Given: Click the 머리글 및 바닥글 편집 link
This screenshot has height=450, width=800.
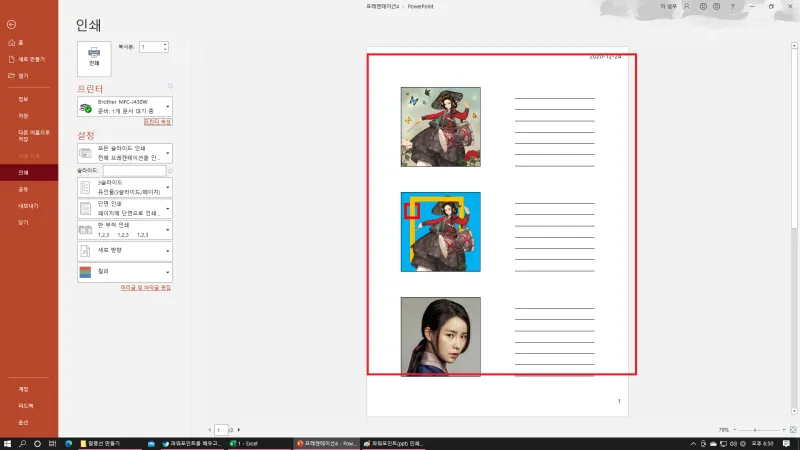Looking at the screenshot, I should pyautogui.click(x=145, y=288).
